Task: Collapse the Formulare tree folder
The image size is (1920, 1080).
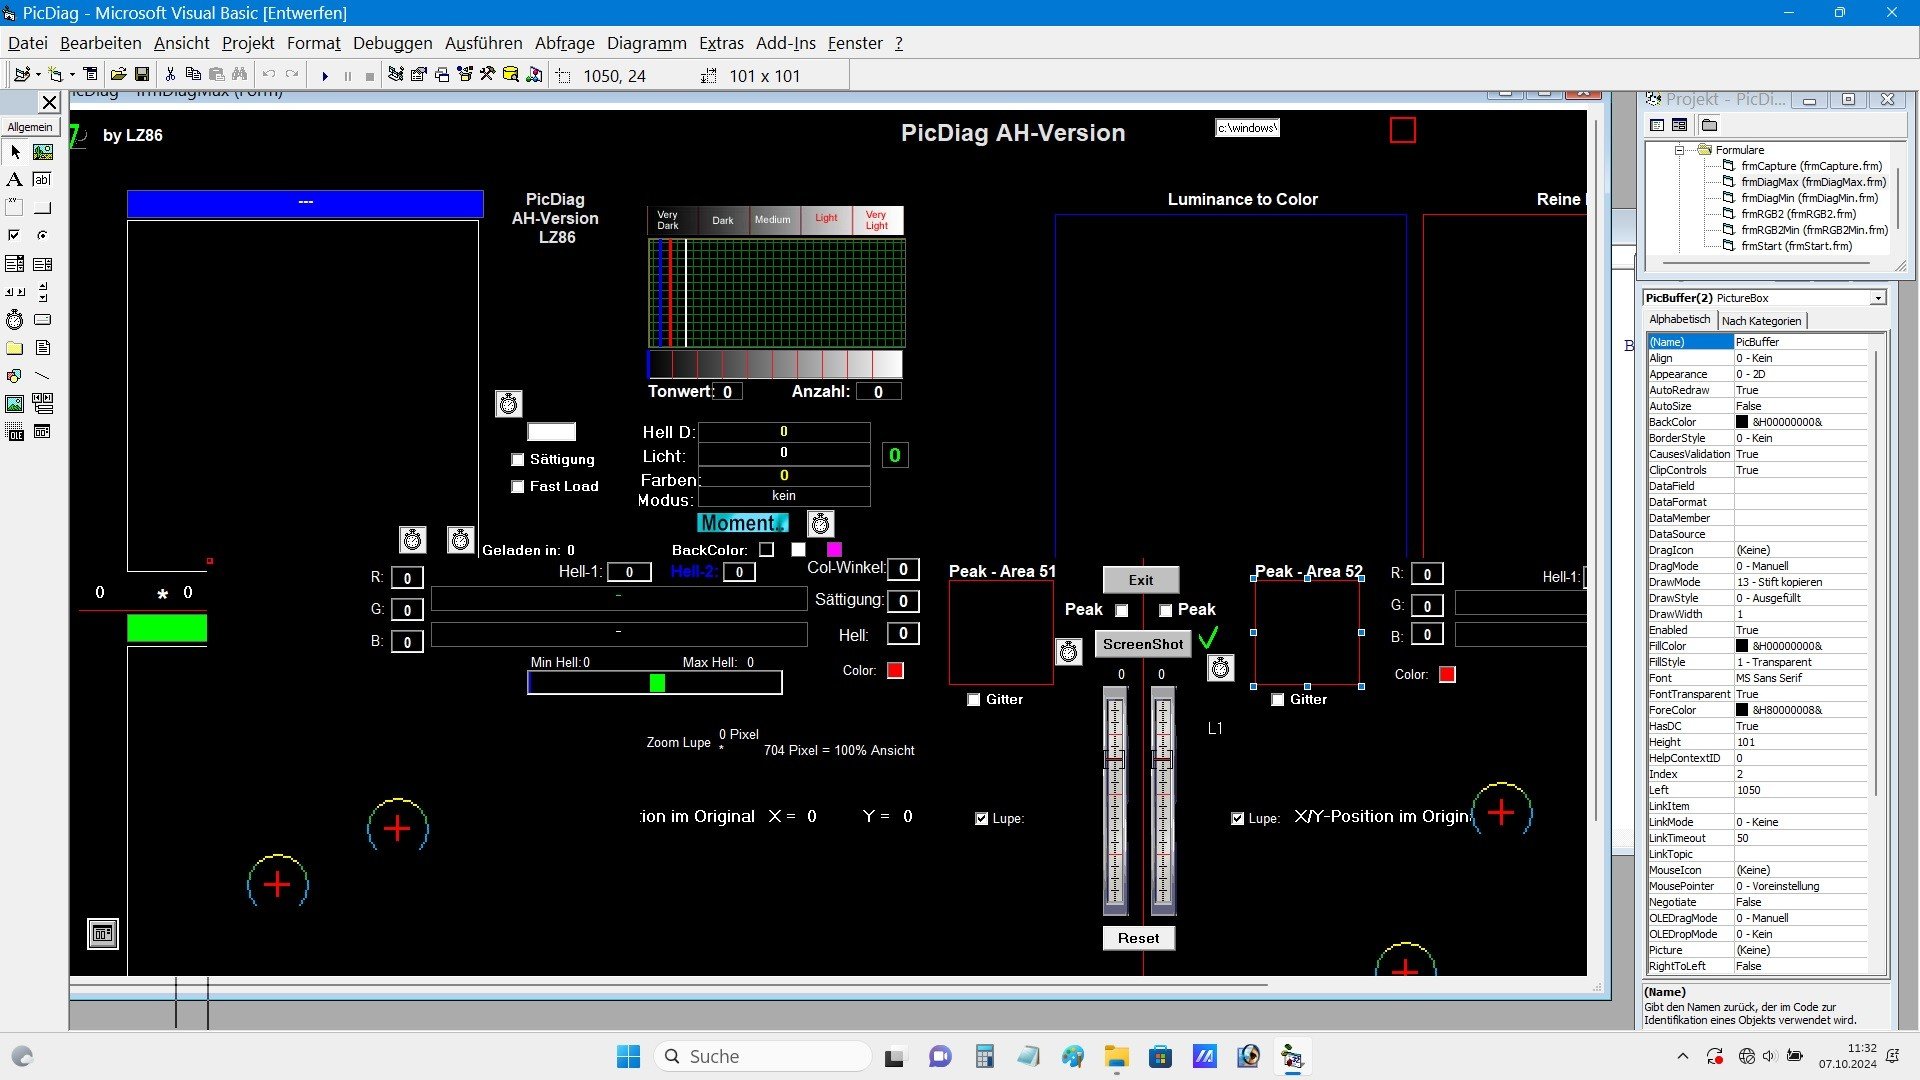Action: tap(1680, 150)
